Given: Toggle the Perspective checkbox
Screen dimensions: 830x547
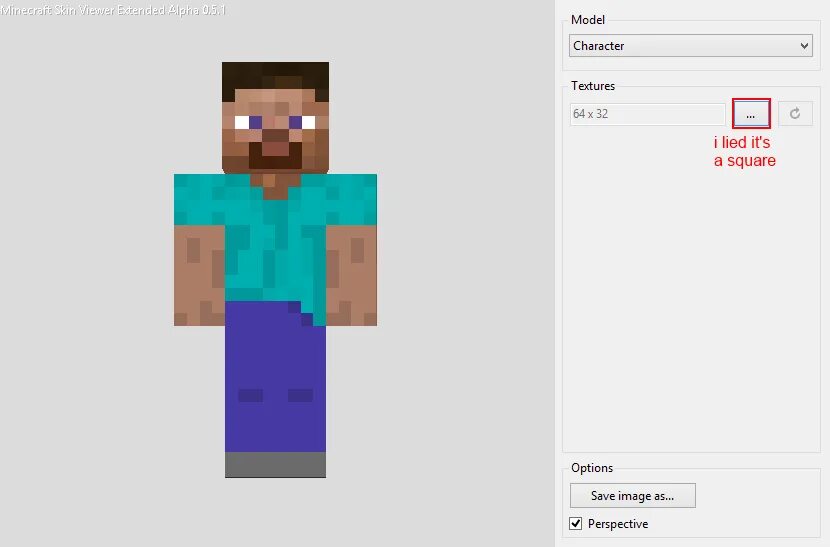Looking at the screenshot, I should pos(575,524).
